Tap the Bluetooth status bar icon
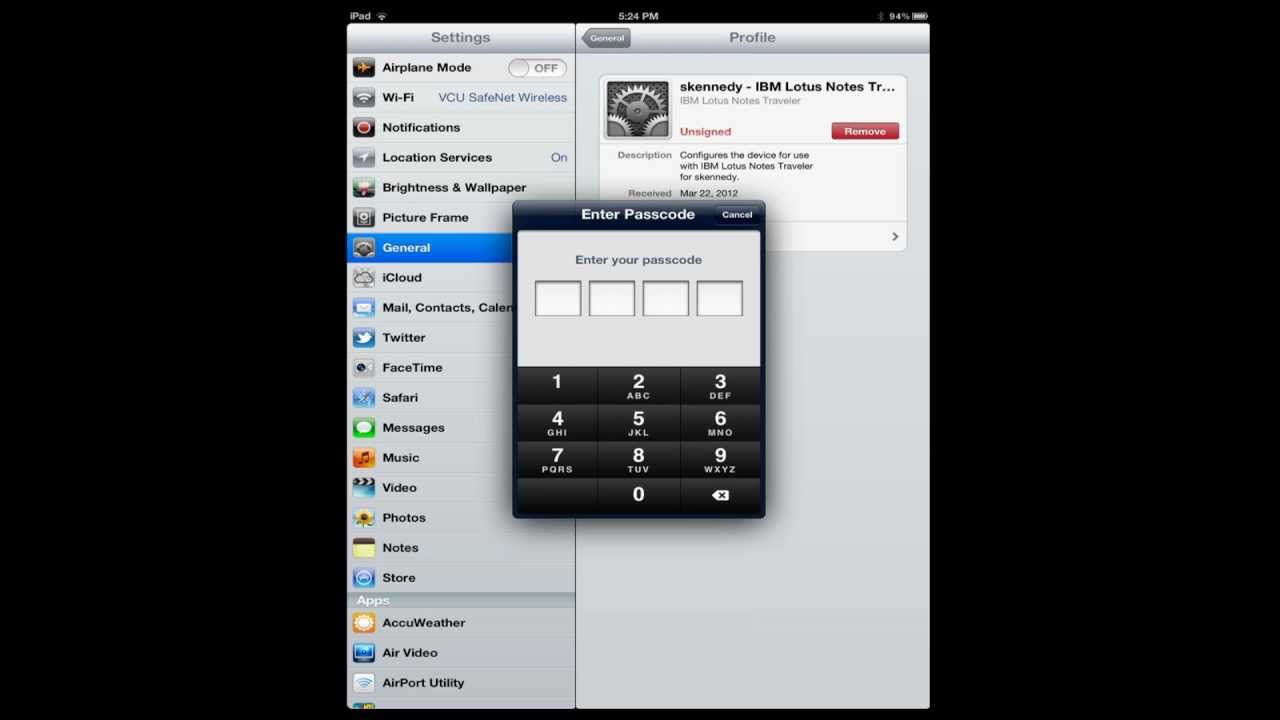Image resolution: width=1280 pixels, height=720 pixels. coord(881,16)
